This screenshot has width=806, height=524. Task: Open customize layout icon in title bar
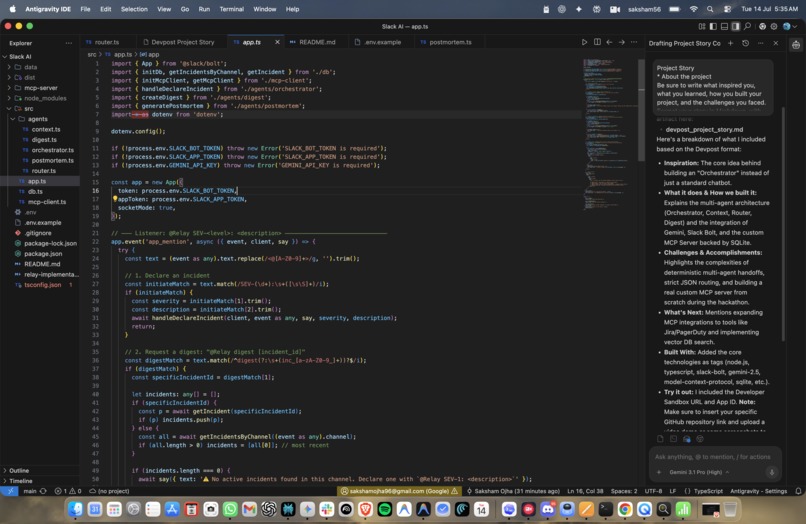click(x=702, y=26)
